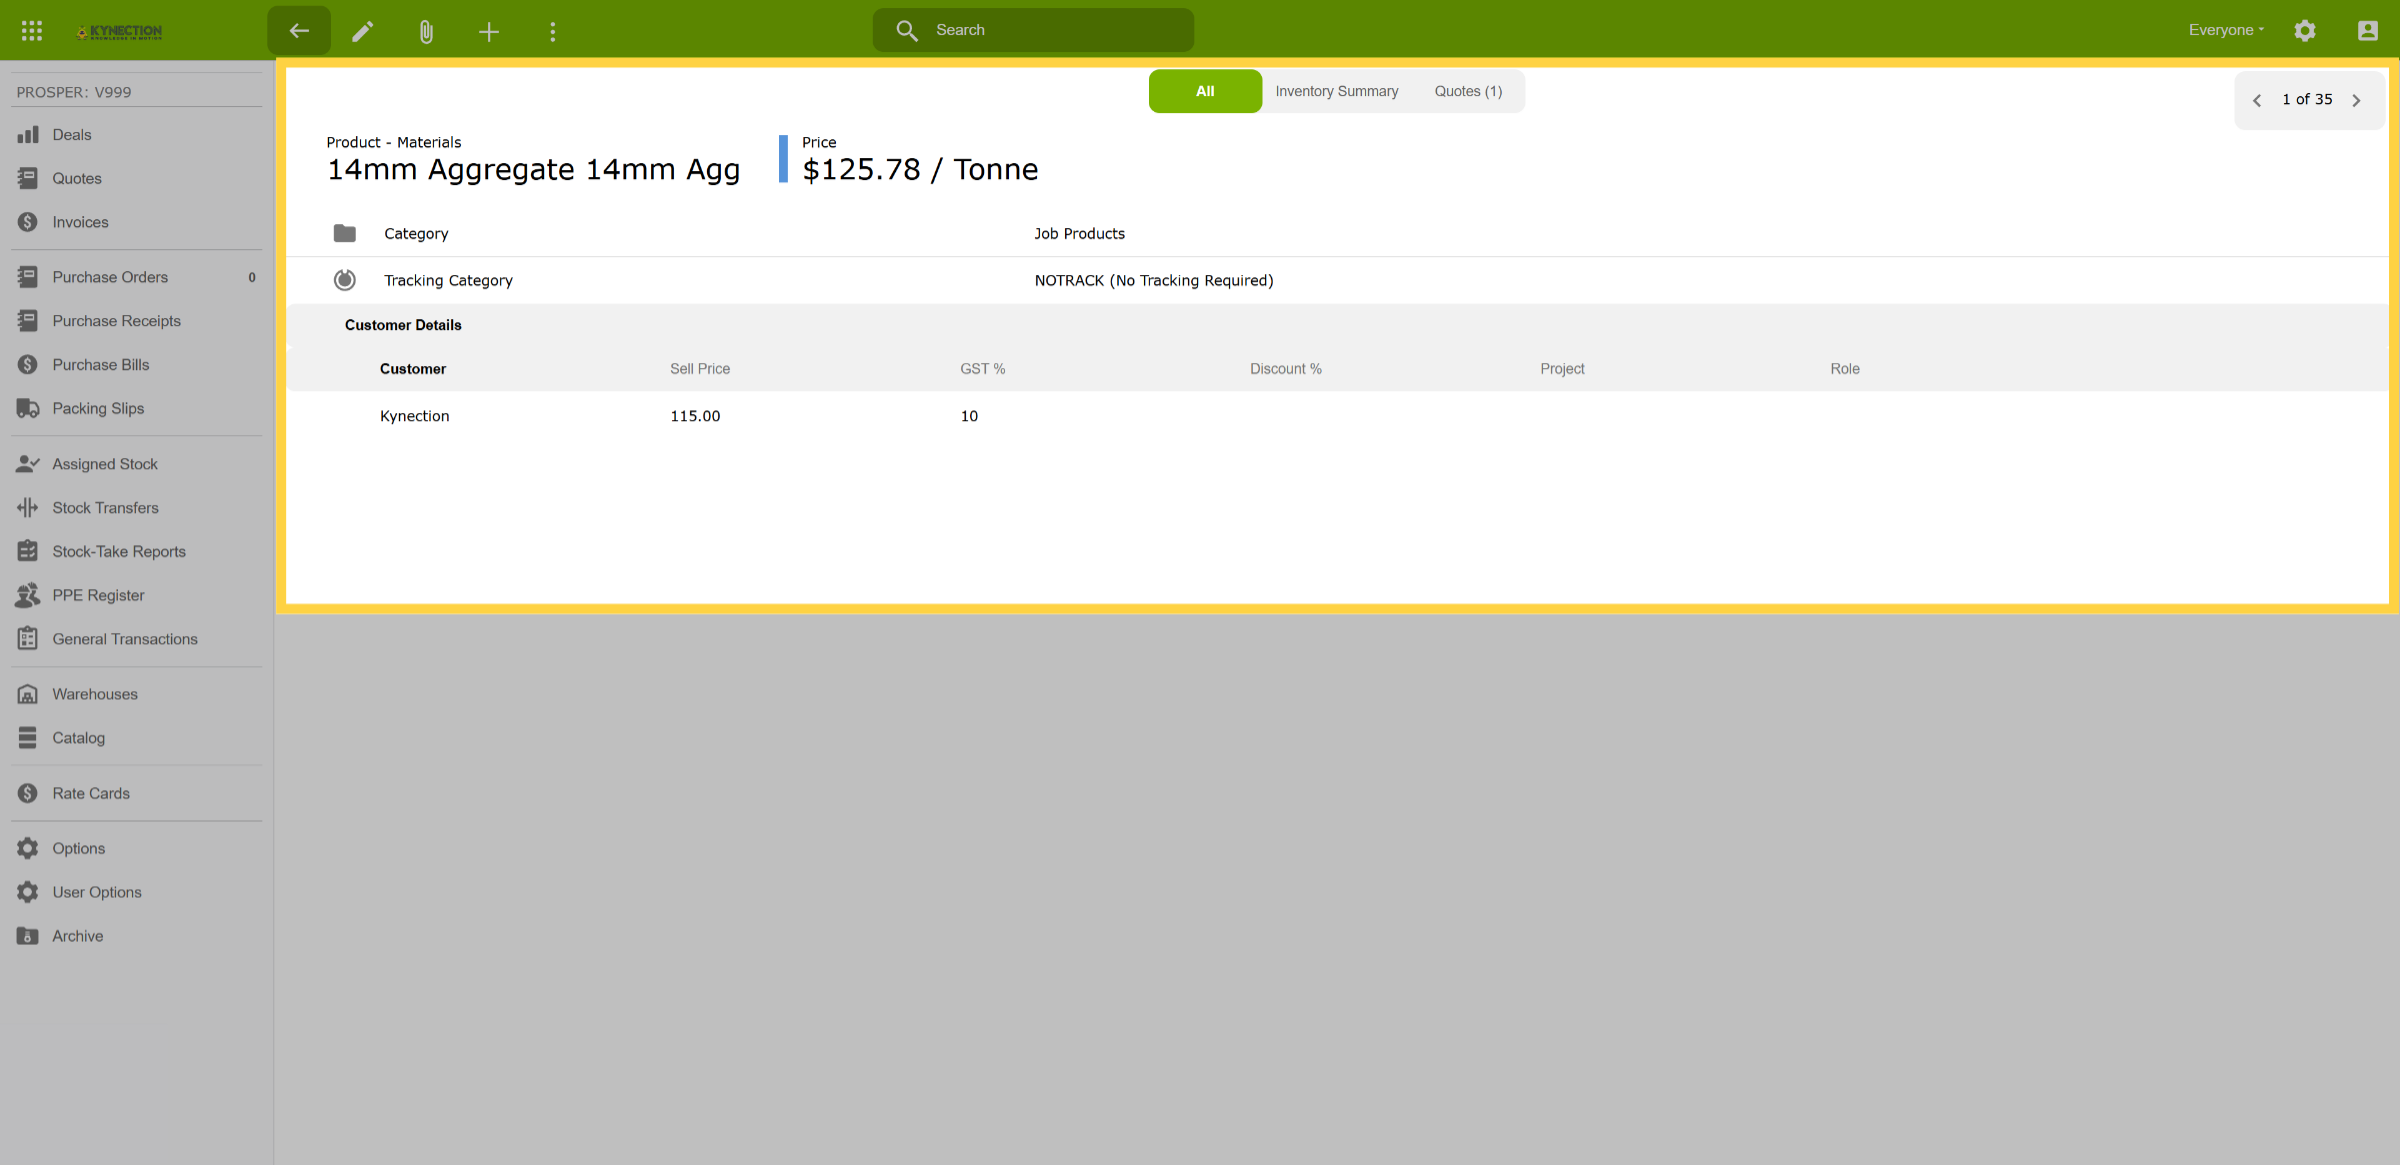The image size is (2400, 1165).
Task: Click the back arrow toolbar button
Action: (x=298, y=31)
